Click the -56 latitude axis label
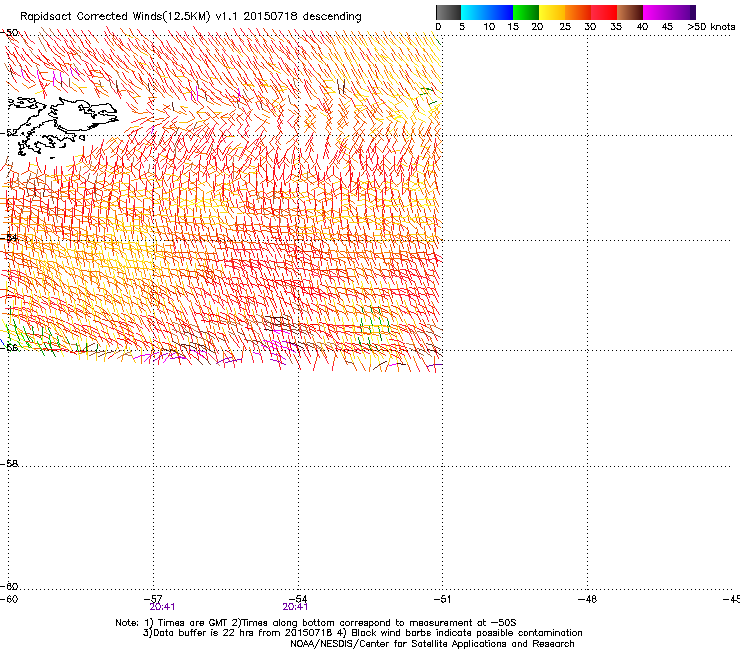740x650 pixels. 8,347
